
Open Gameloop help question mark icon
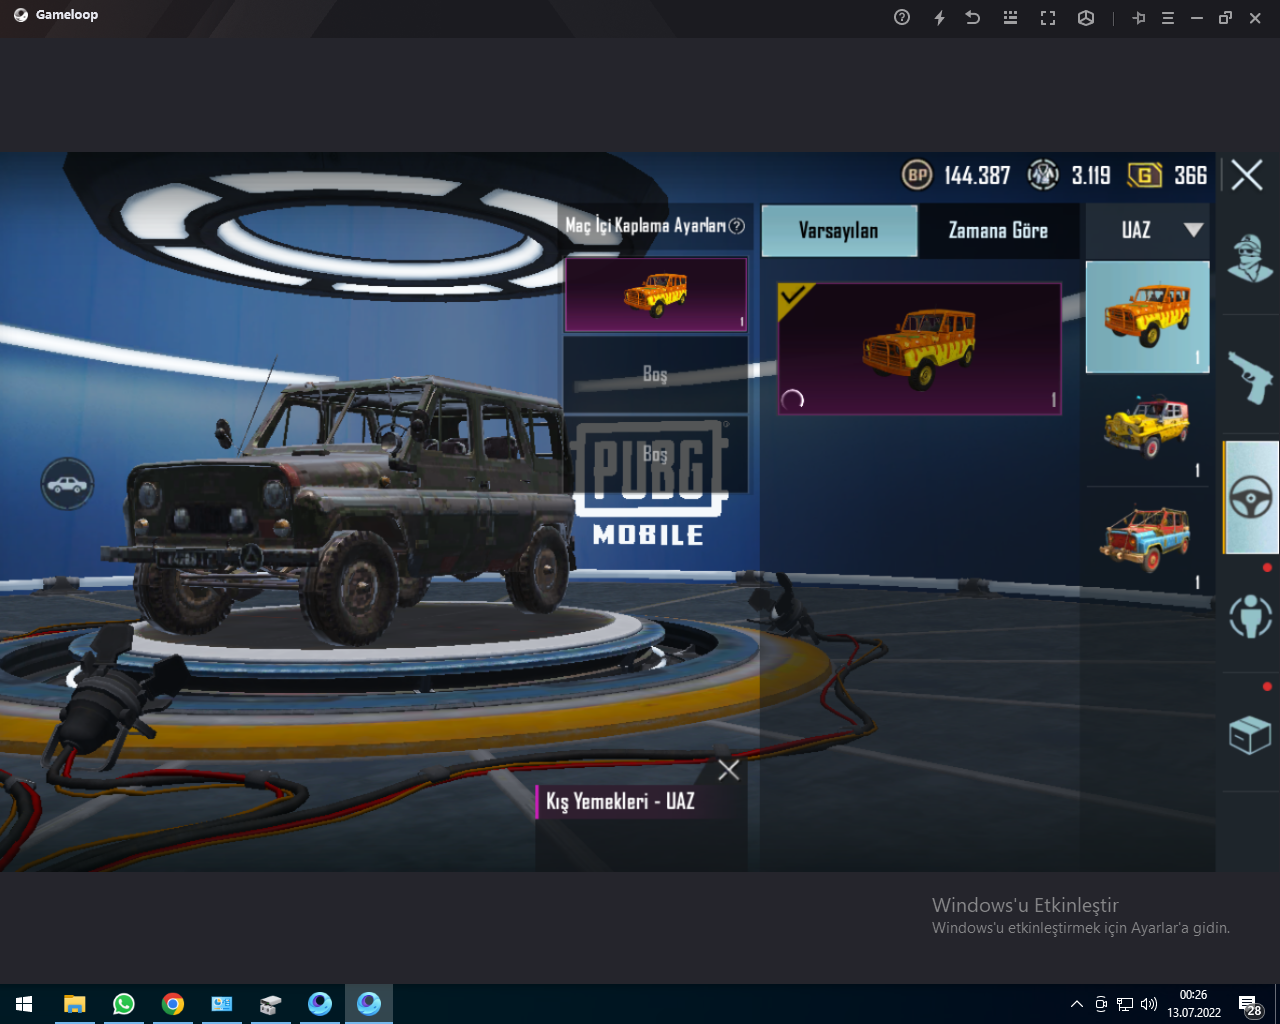(x=902, y=18)
